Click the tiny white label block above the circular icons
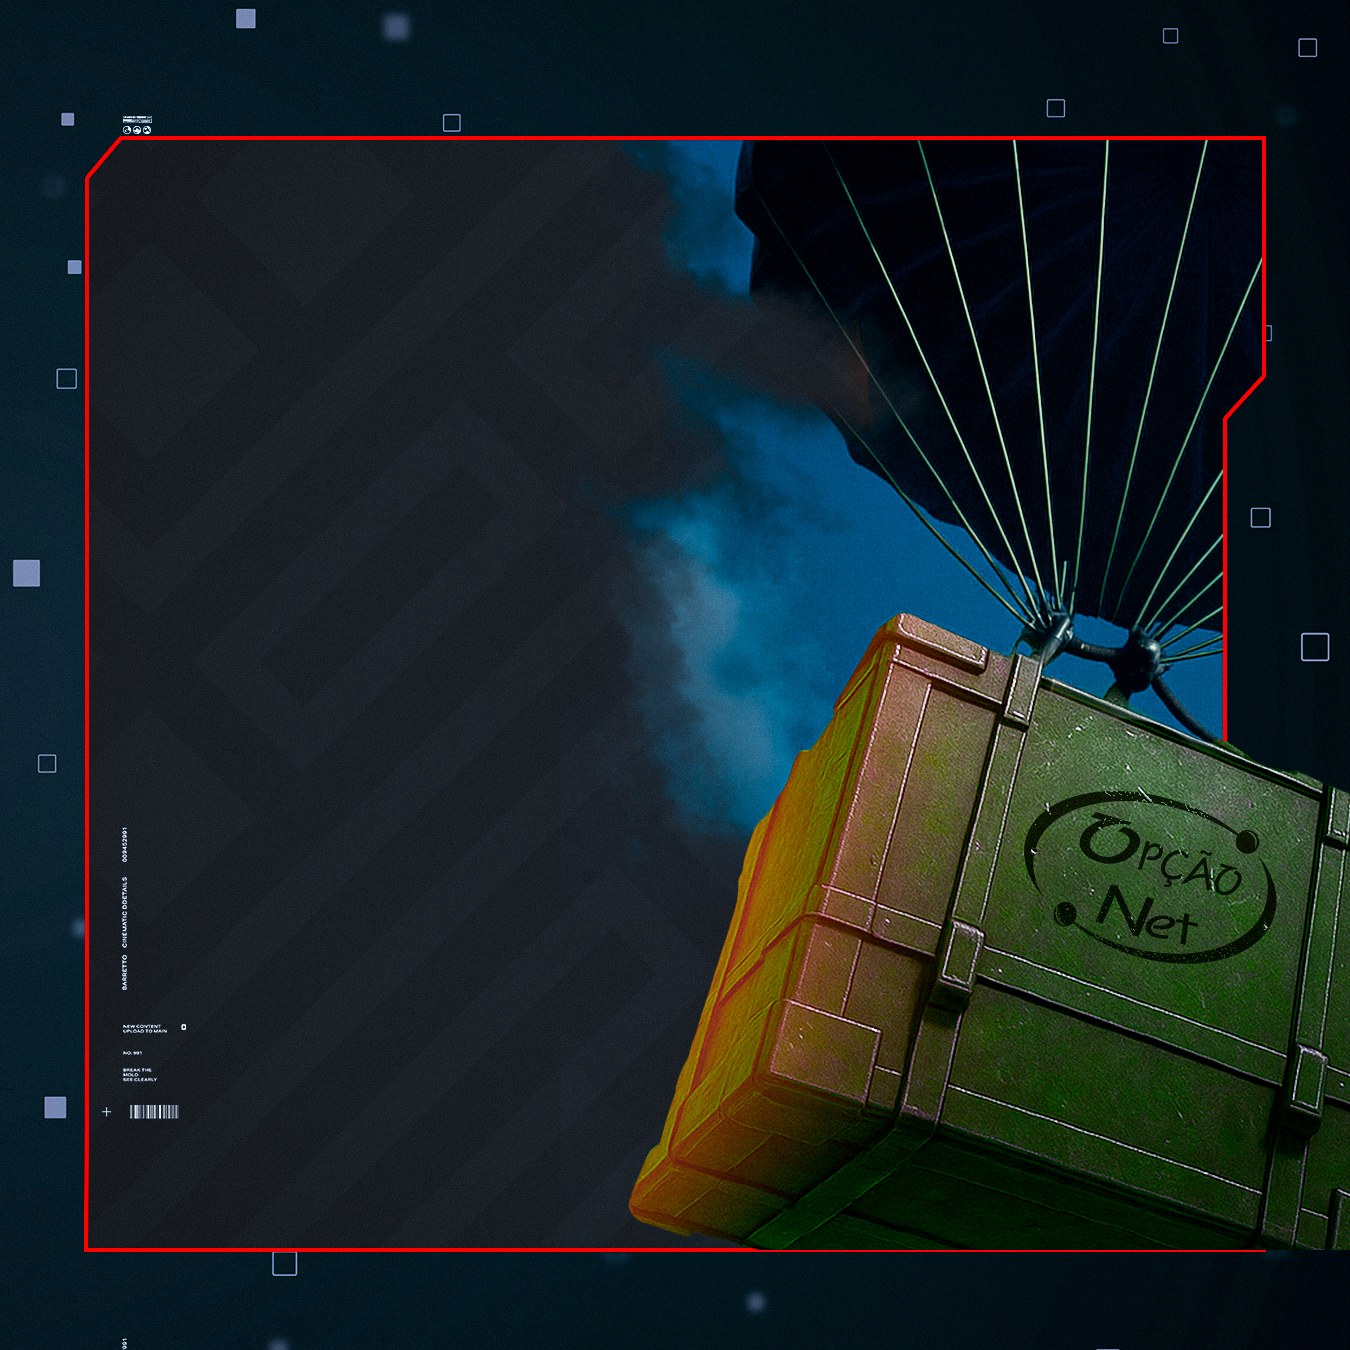This screenshot has width=1350, height=1350. tap(137, 120)
